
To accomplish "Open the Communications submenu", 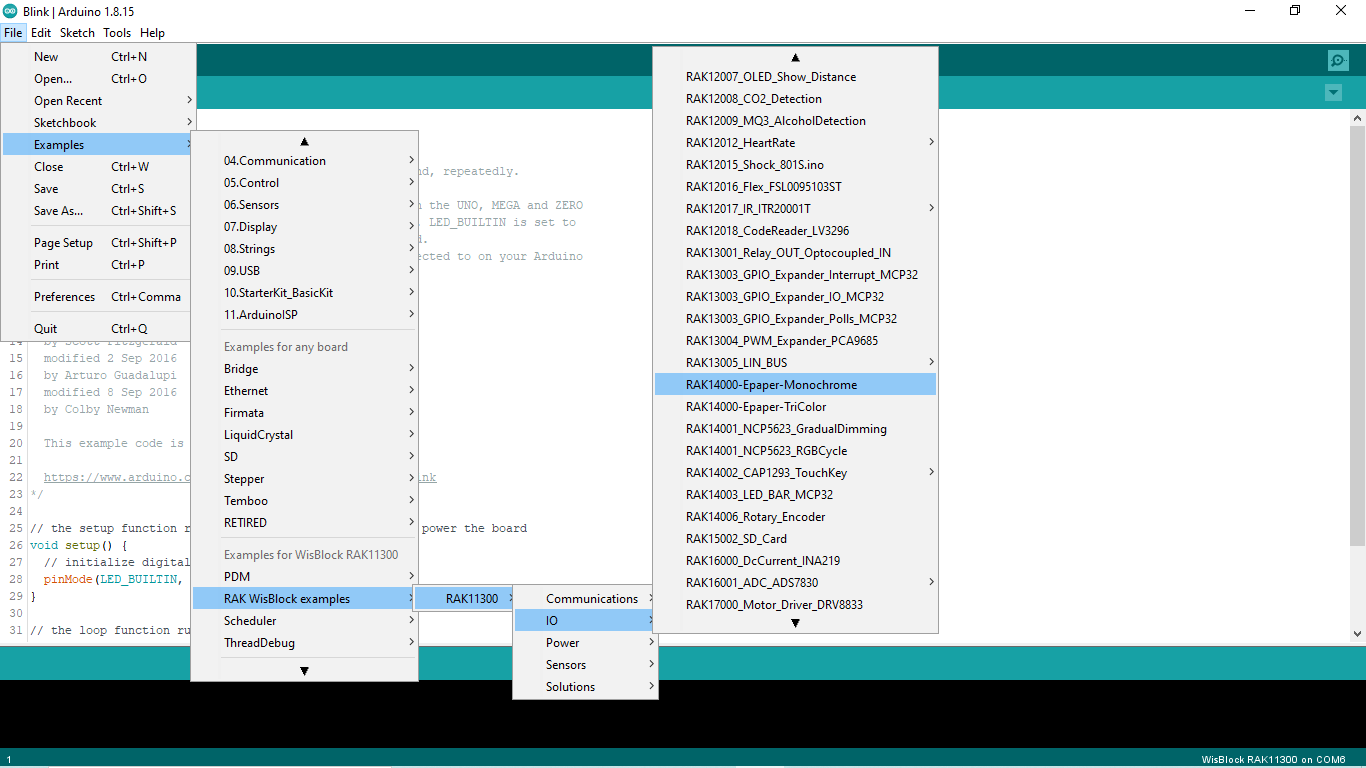I will (x=585, y=599).
